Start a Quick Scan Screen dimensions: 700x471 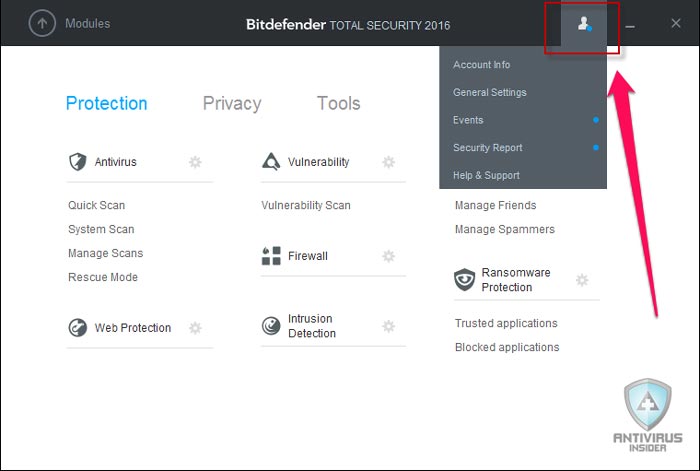click(96, 205)
